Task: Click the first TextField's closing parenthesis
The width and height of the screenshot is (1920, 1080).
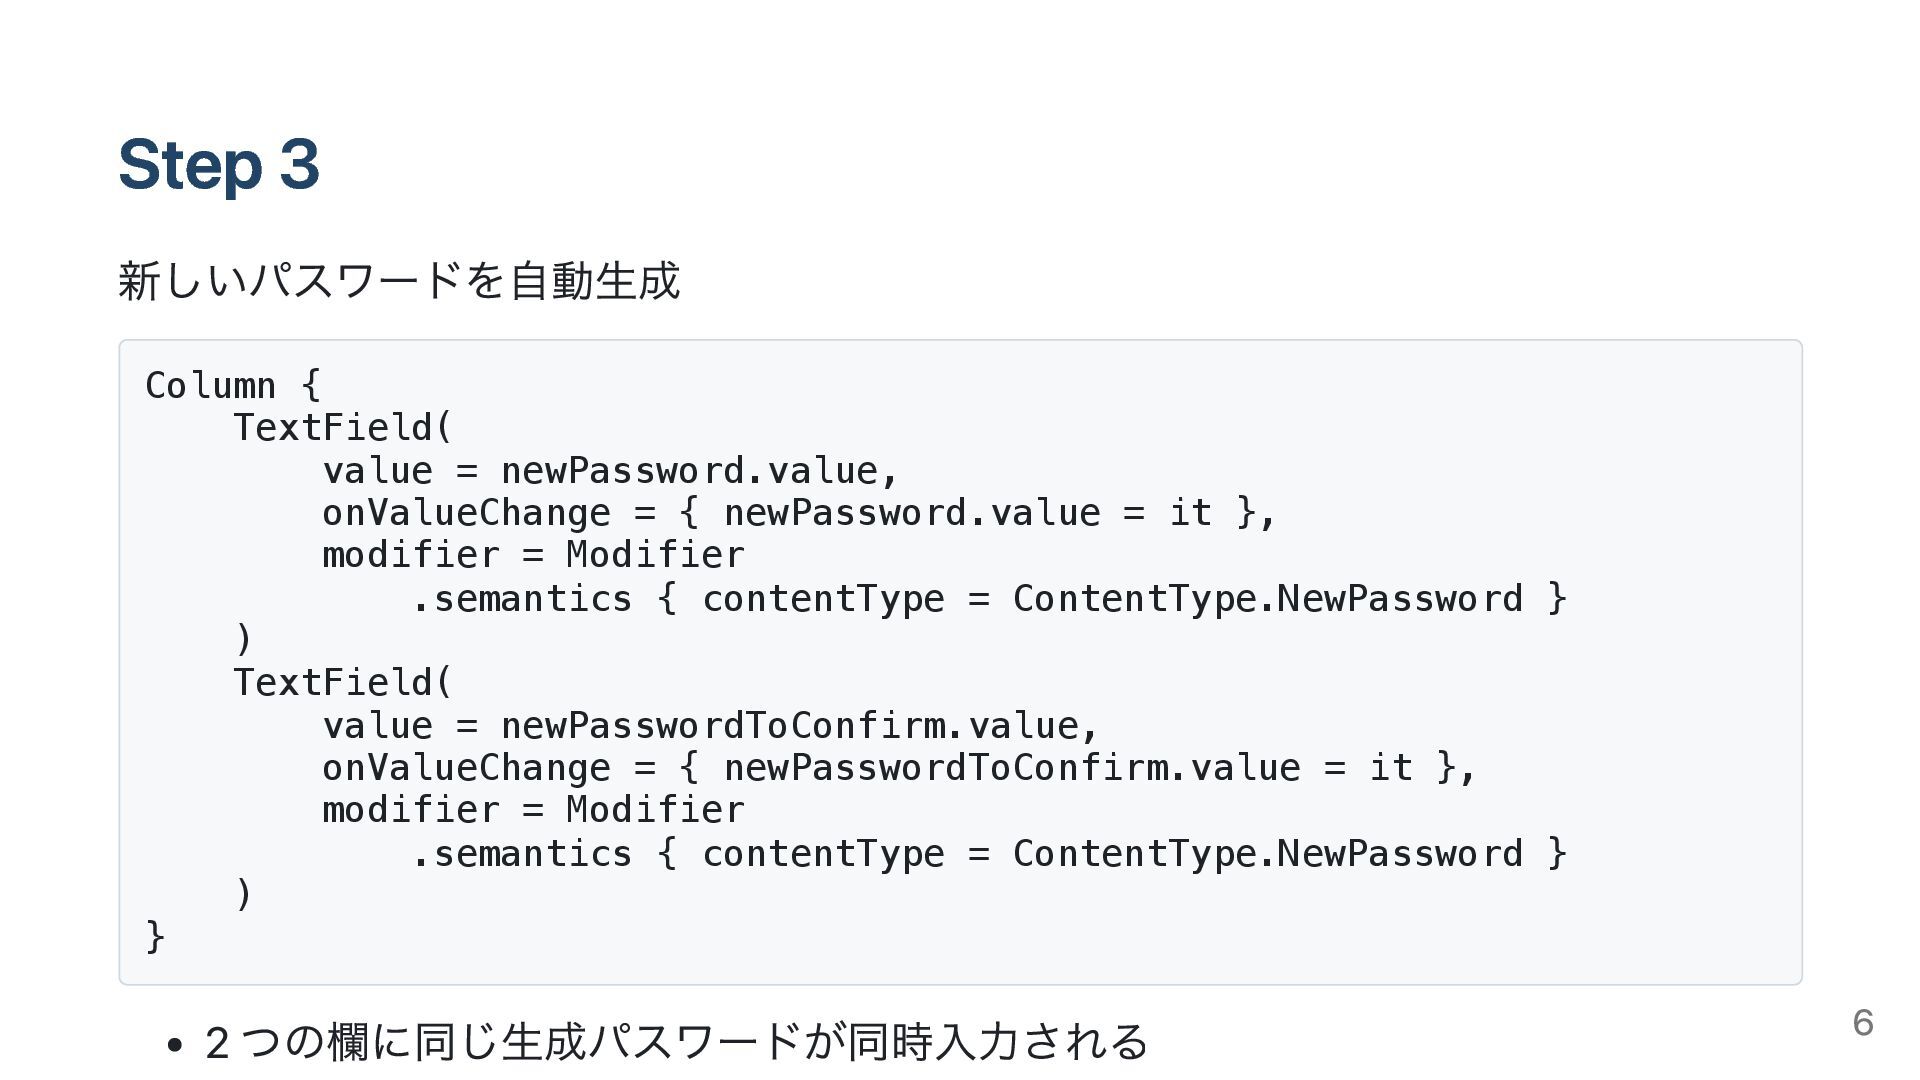Action: pos(243,638)
